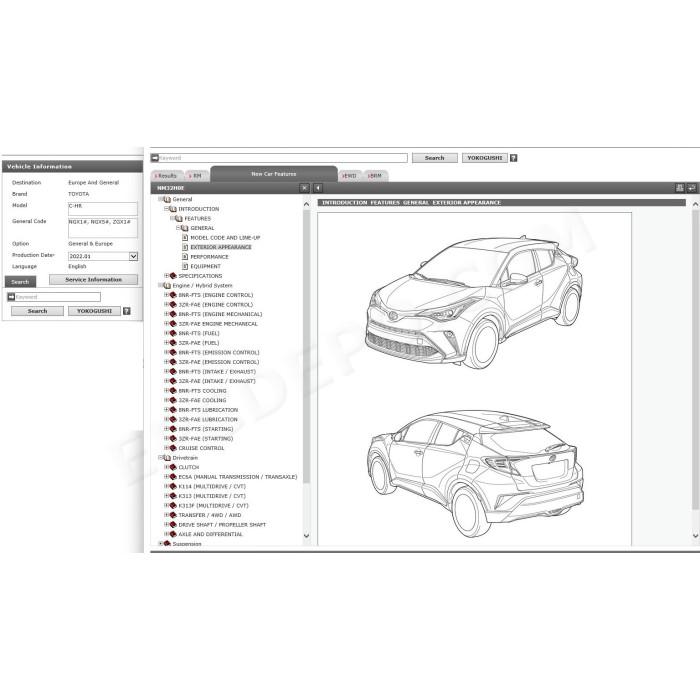700x700 pixels.
Task: Click red book icon for 8NR-FTS COOLING
Action: coord(173,391)
